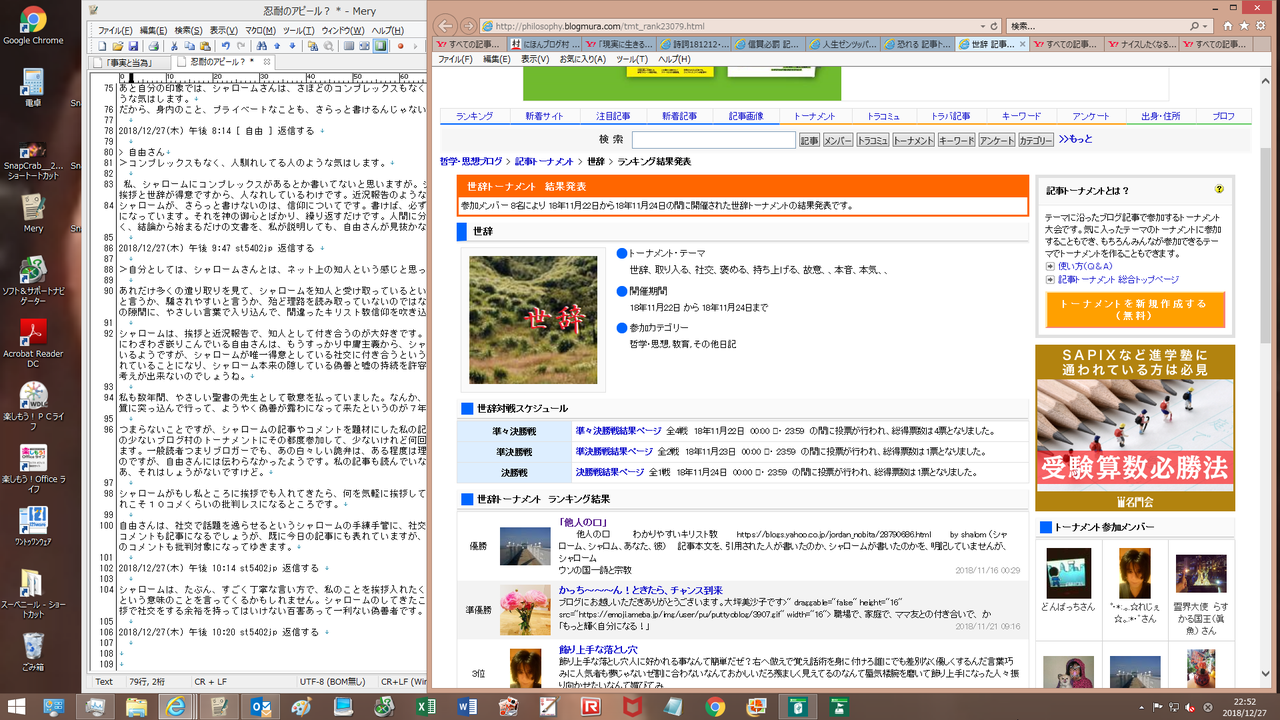Click the Redo icon in Mery toolbar
The height and width of the screenshot is (720, 1280).
pyautogui.click(x=241, y=46)
